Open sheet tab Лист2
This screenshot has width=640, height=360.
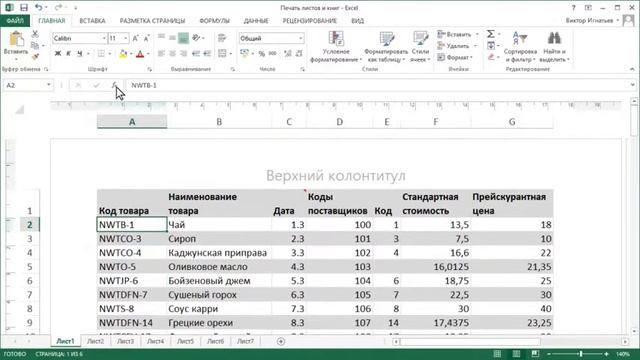[96, 341]
